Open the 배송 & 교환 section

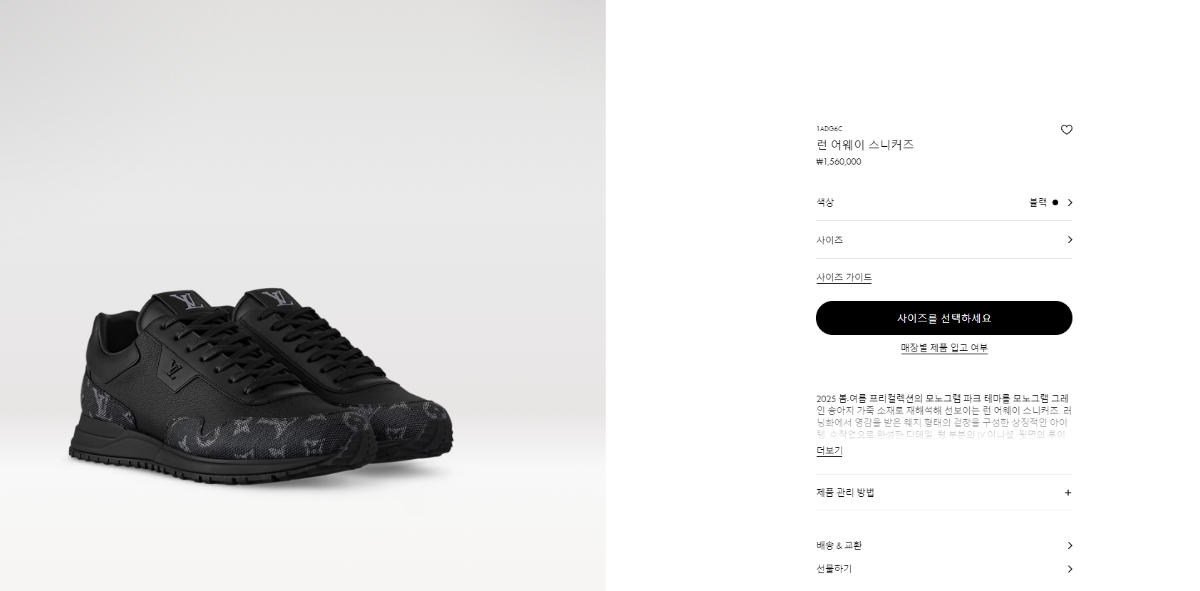[x=944, y=546]
